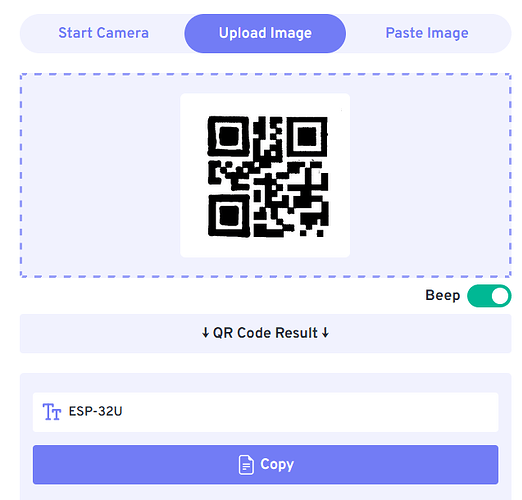
Task: Select the ESP-32U result text
Action: (x=95, y=411)
